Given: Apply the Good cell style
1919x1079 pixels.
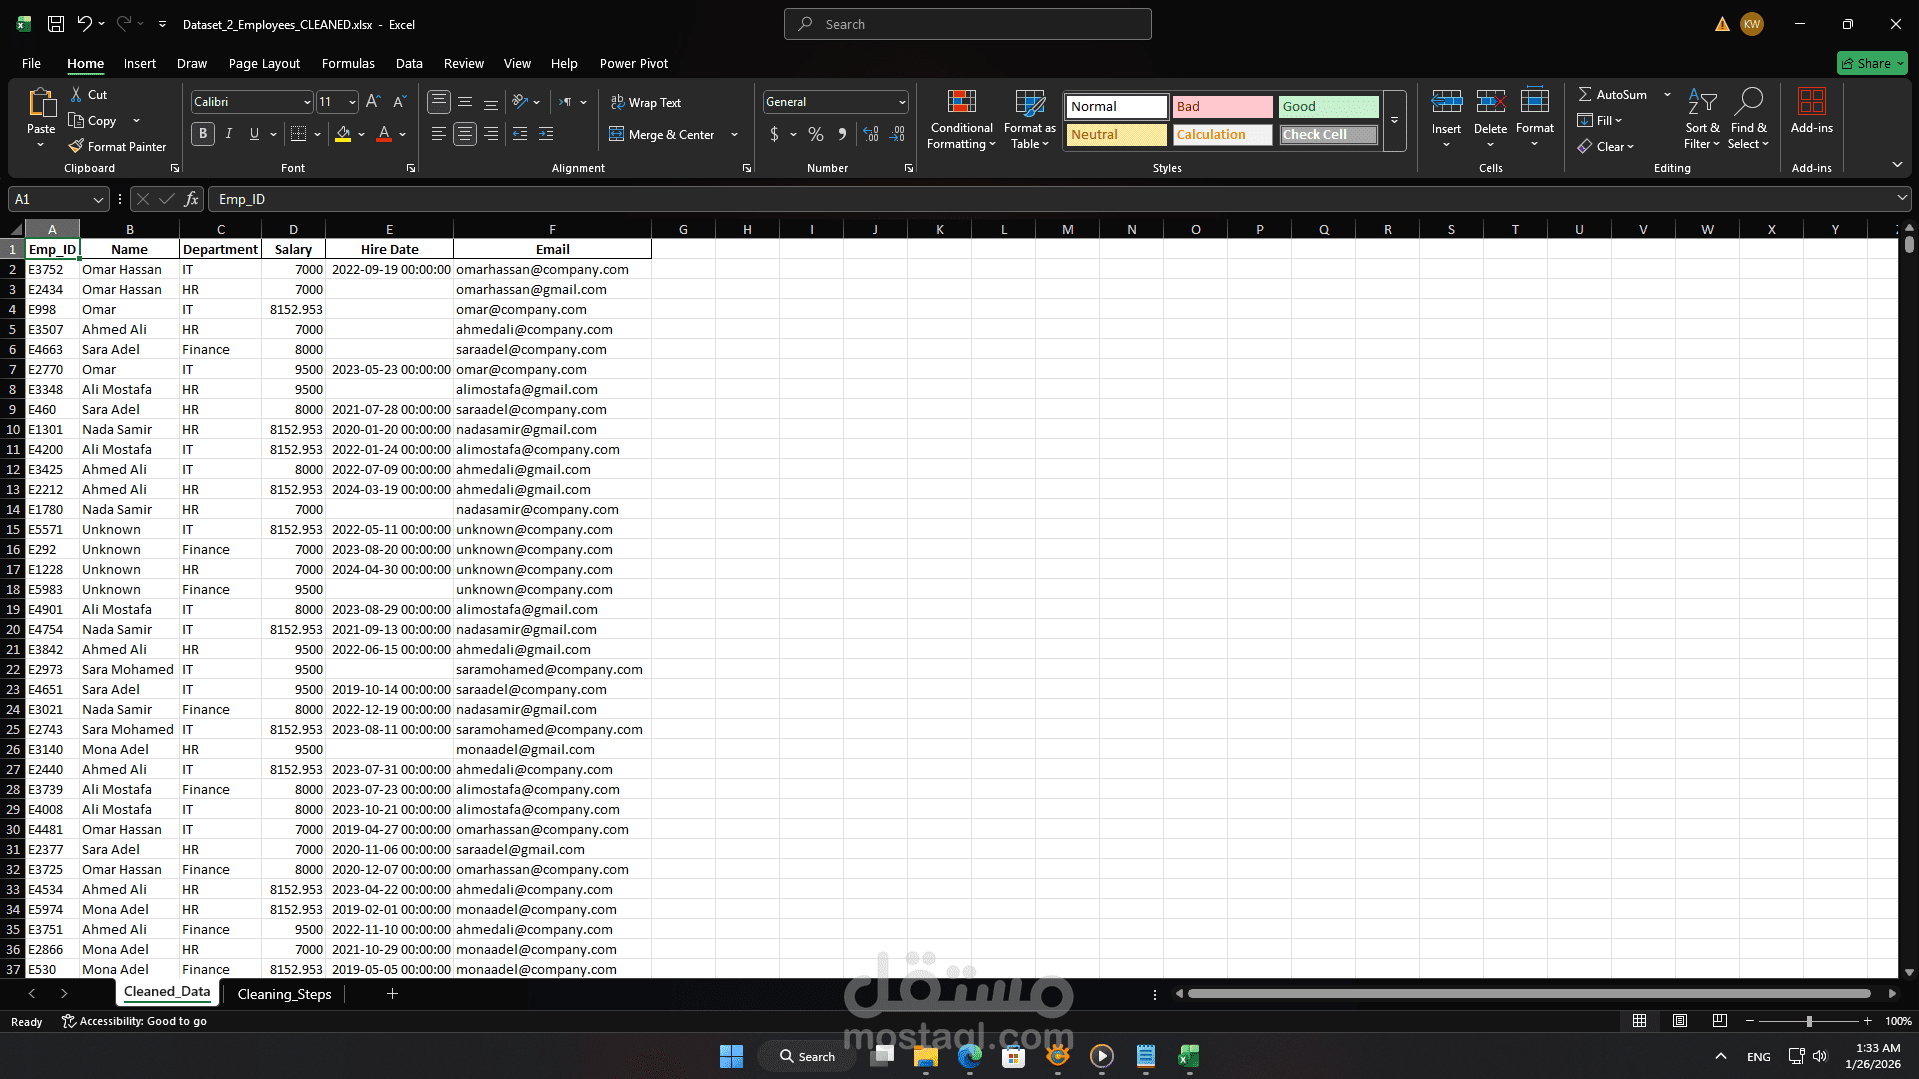Looking at the screenshot, I should tap(1328, 106).
